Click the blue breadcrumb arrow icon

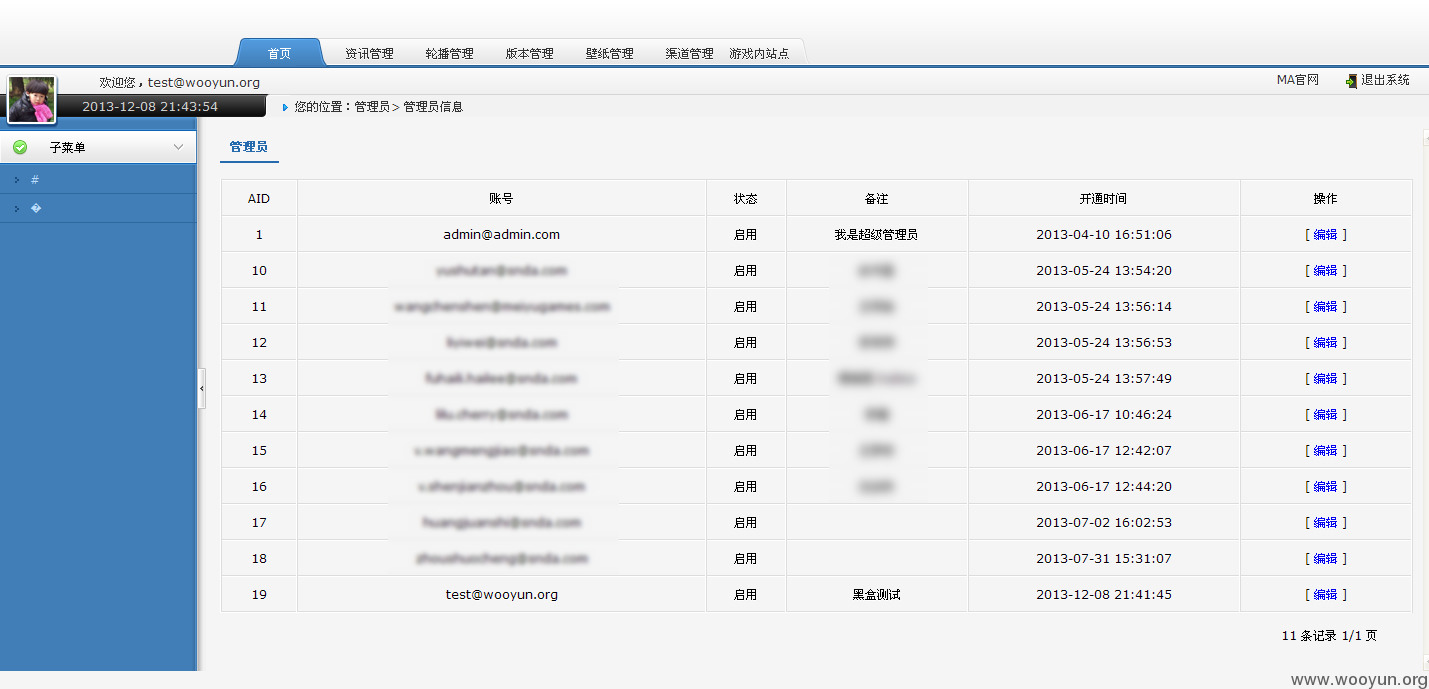[x=285, y=107]
